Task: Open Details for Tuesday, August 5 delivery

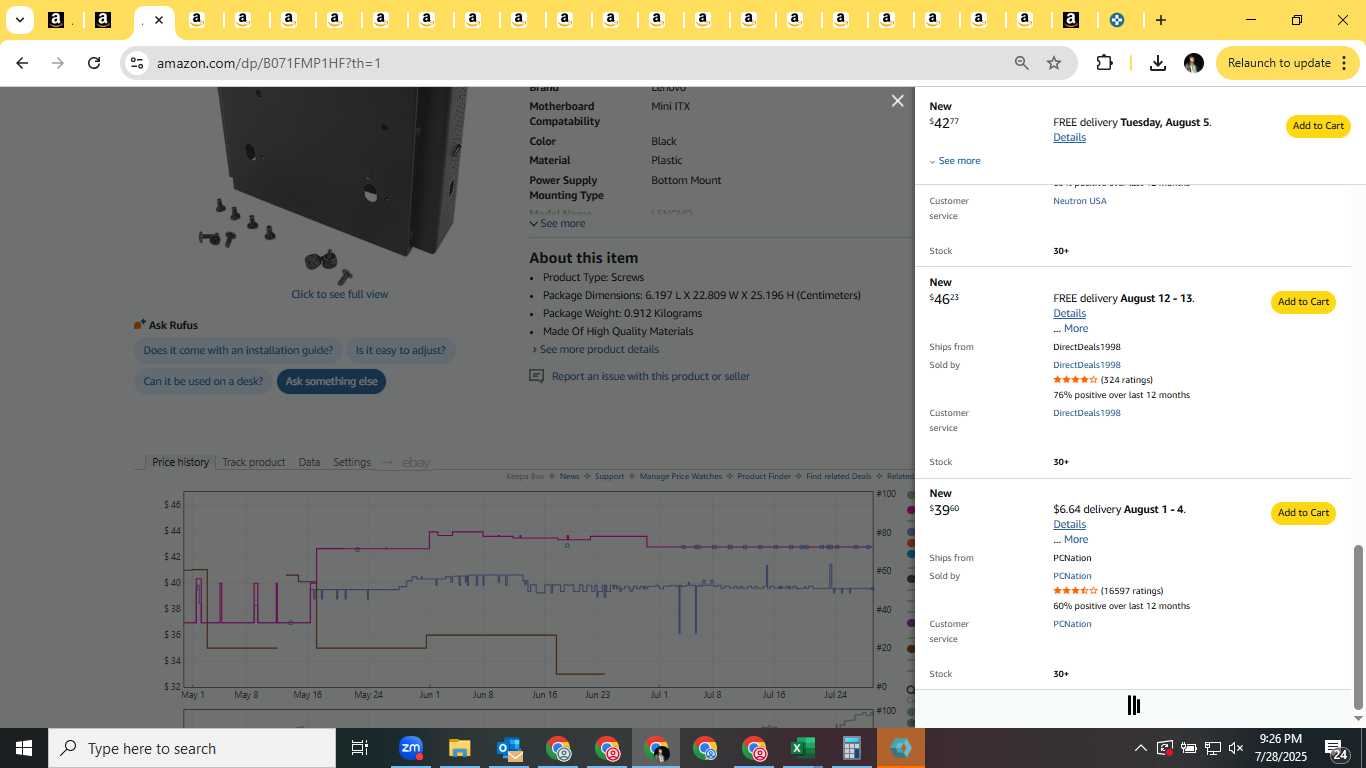Action: point(1069,137)
